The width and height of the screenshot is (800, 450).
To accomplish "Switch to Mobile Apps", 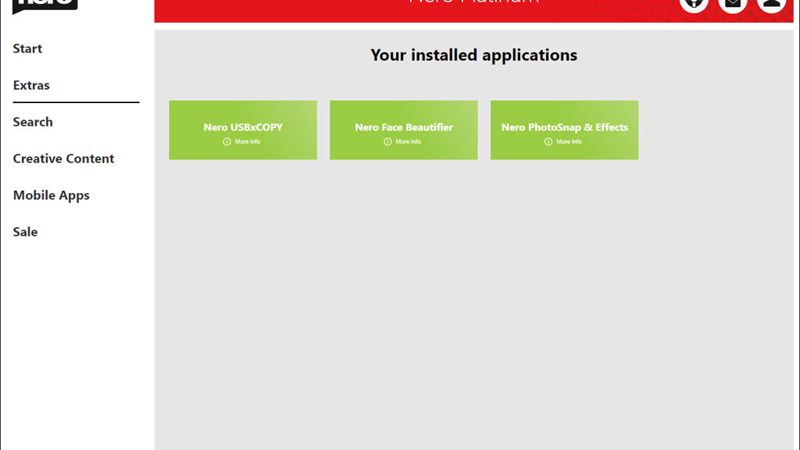I will coord(51,195).
